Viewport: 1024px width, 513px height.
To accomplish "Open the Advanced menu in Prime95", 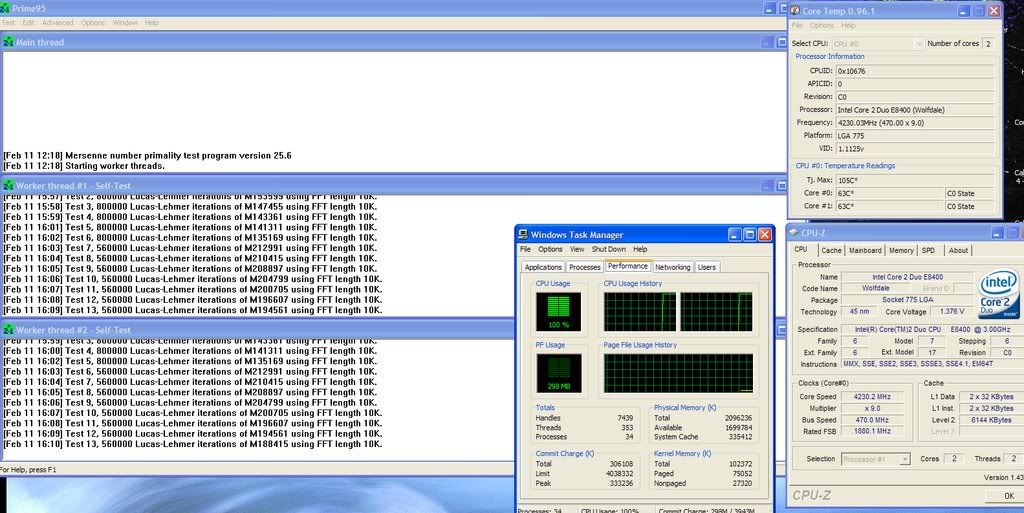I will pos(57,23).
